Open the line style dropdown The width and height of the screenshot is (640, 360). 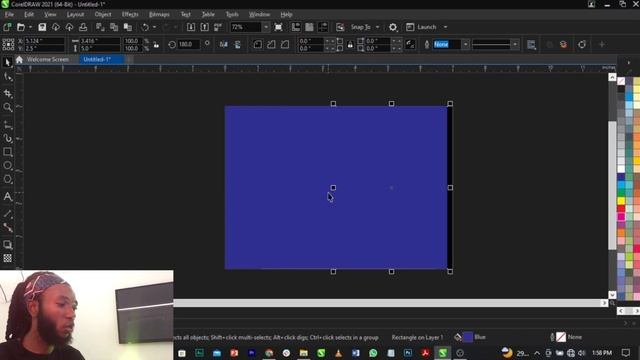pyautogui.click(x=515, y=44)
